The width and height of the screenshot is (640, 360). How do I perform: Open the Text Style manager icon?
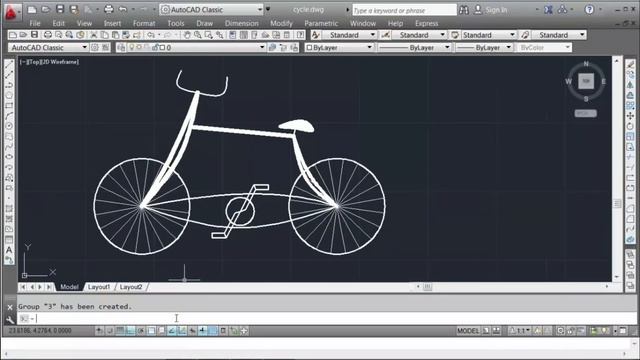click(316, 35)
